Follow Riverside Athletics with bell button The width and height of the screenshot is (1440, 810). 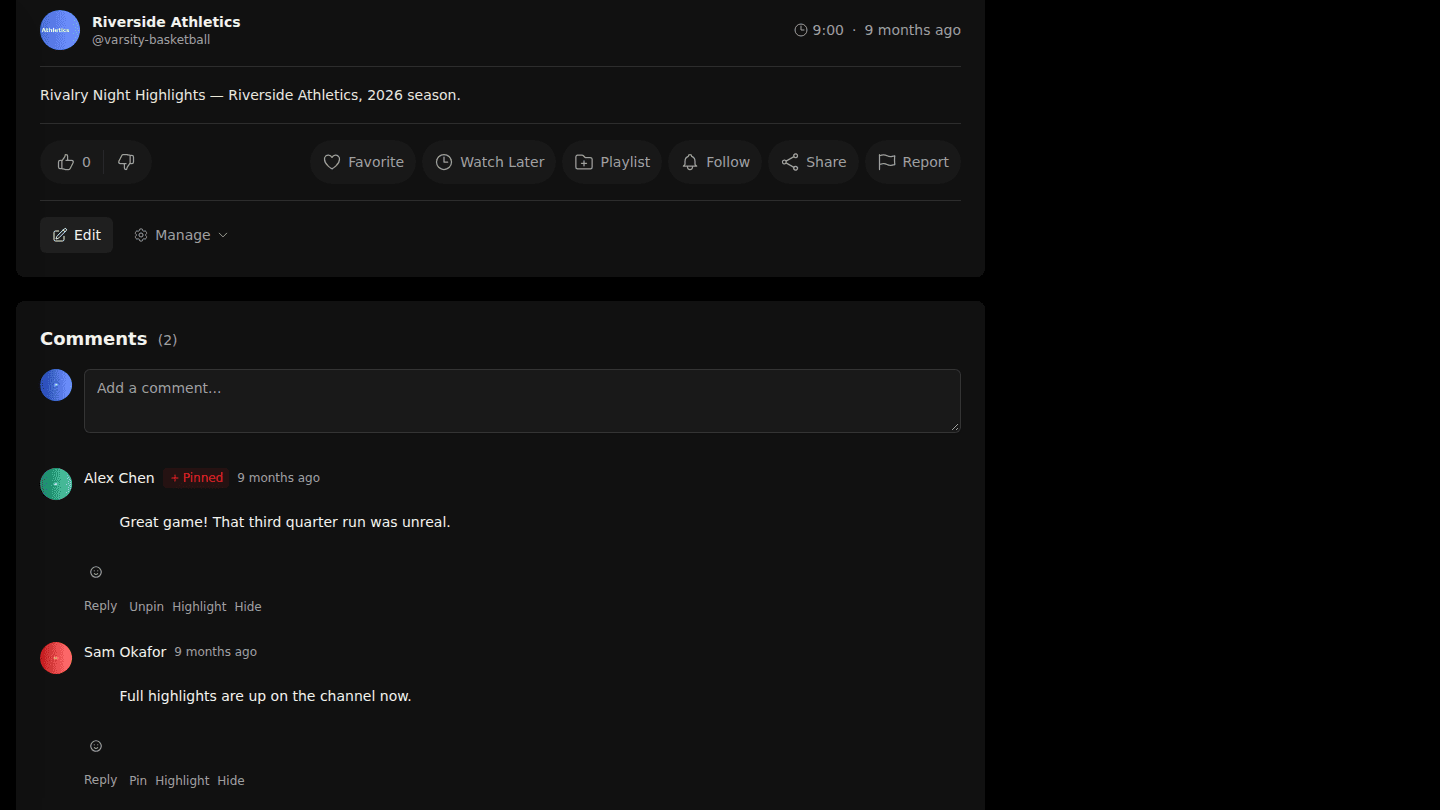(x=715, y=162)
